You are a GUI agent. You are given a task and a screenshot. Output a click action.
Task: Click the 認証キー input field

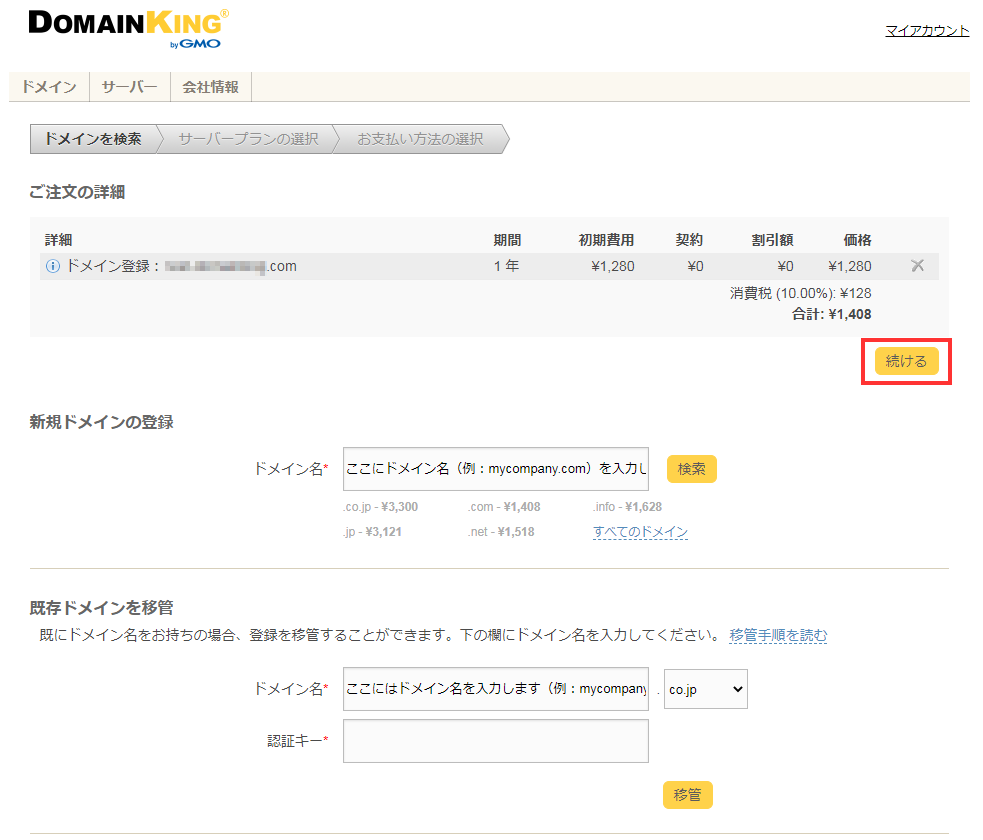[x=495, y=741]
